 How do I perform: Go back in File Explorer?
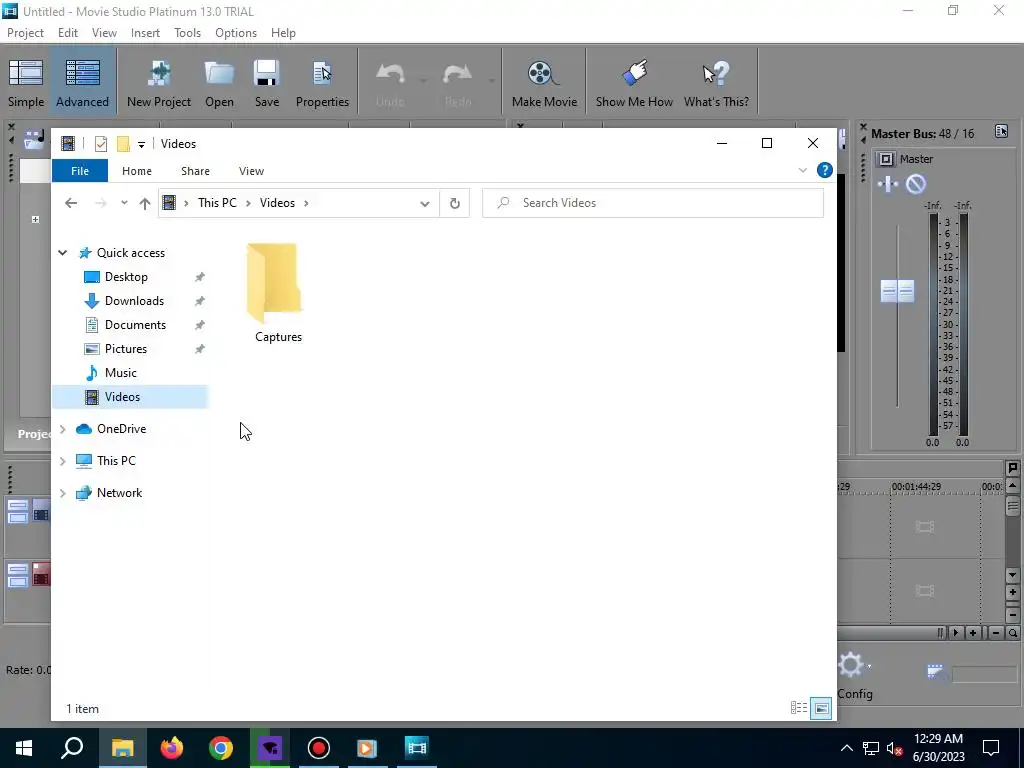[x=71, y=203]
